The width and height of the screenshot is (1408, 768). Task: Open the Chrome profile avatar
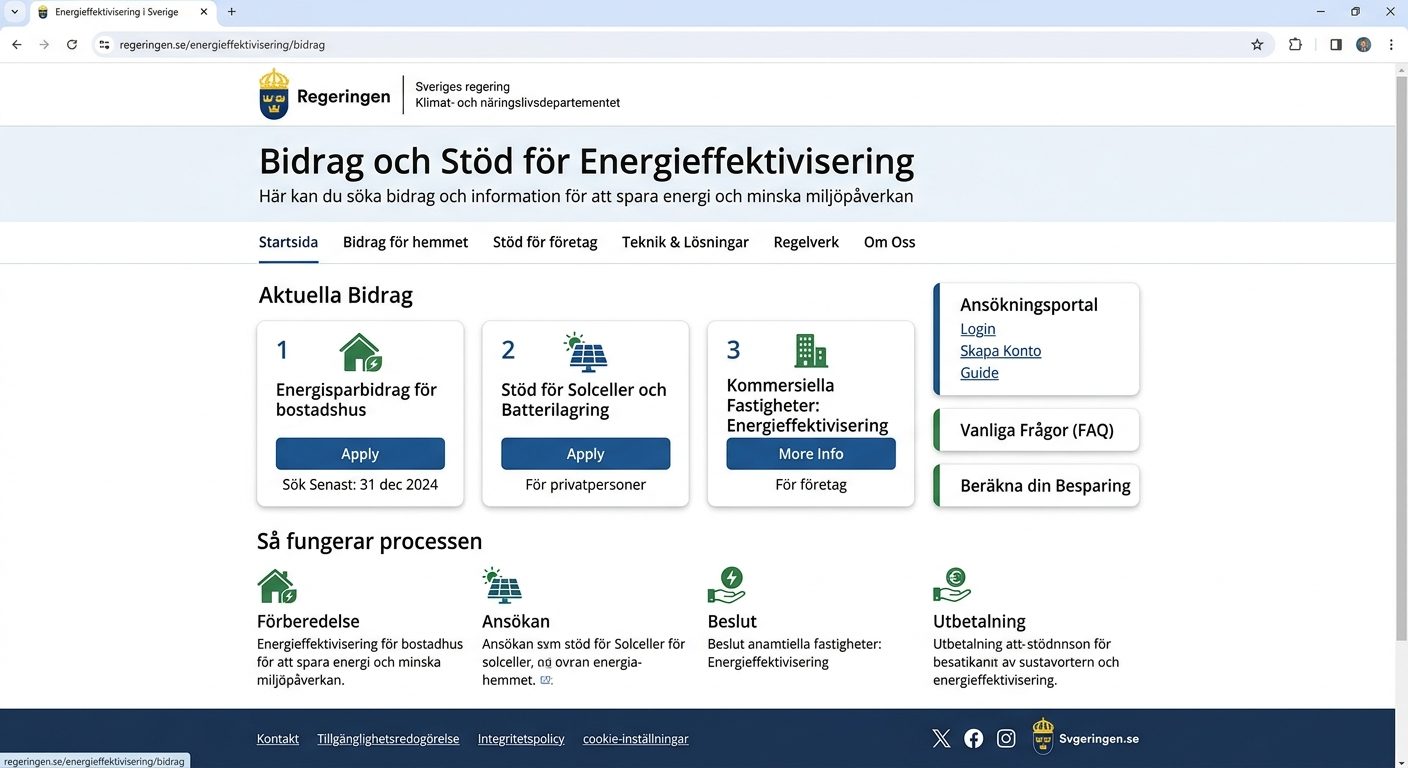pyautogui.click(x=1364, y=45)
